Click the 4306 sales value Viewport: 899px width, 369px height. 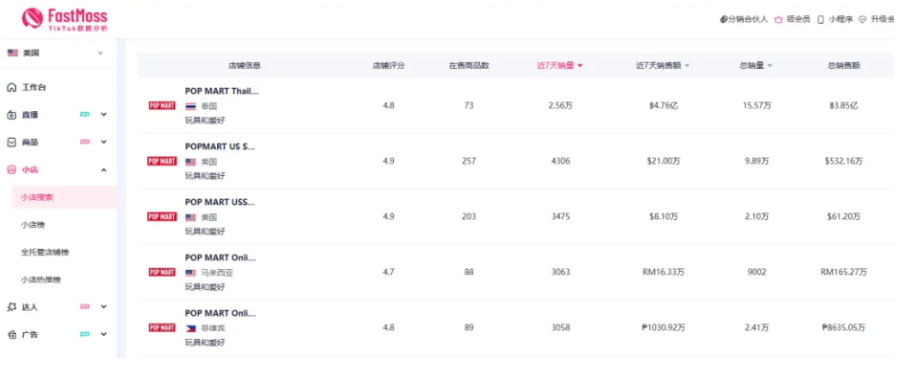[560, 161]
